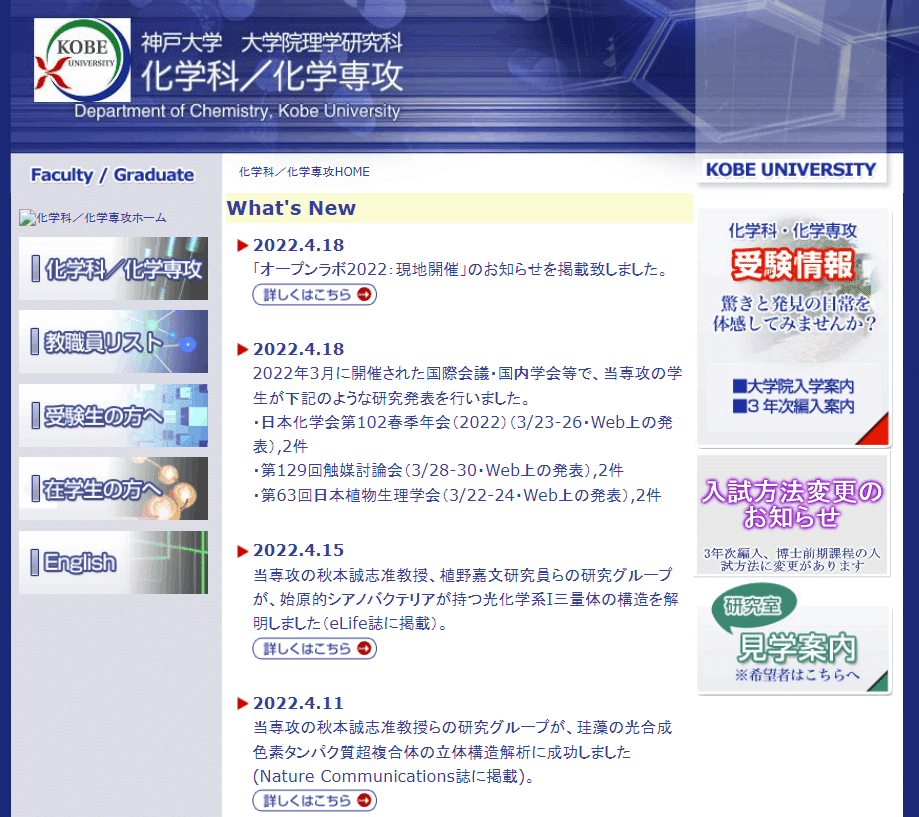The height and width of the screenshot is (817, 919).
Task: Open the 在学生の方へ sidebar menu
Action: 113,489
